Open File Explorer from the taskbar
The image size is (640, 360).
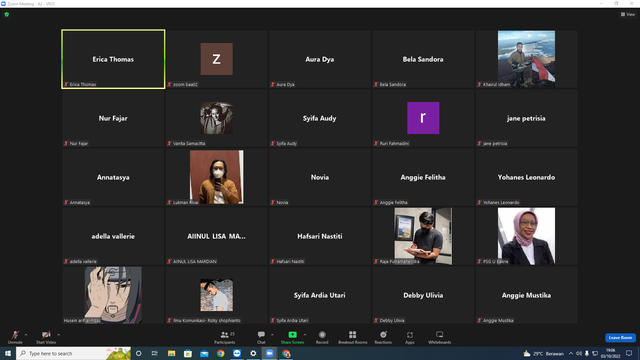point(171,353)
